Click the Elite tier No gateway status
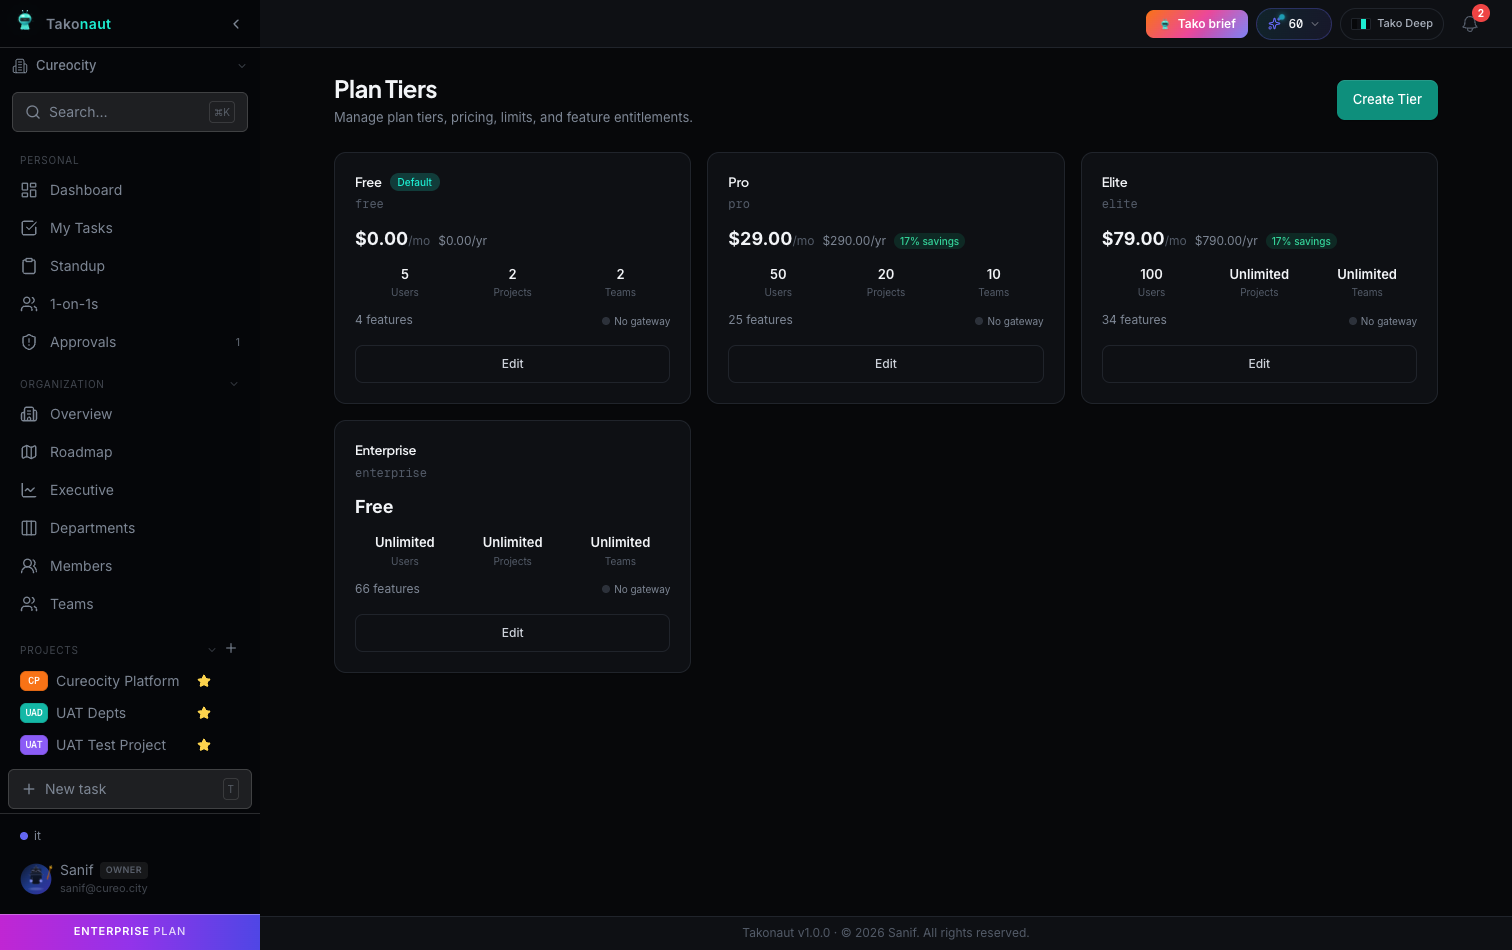The height and width of the screenshot is (950, 1512). (x=1383, y=321)
